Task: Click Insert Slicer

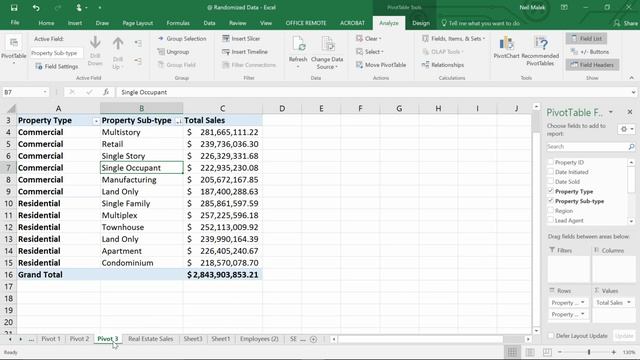Action: [x=241, y=38]
